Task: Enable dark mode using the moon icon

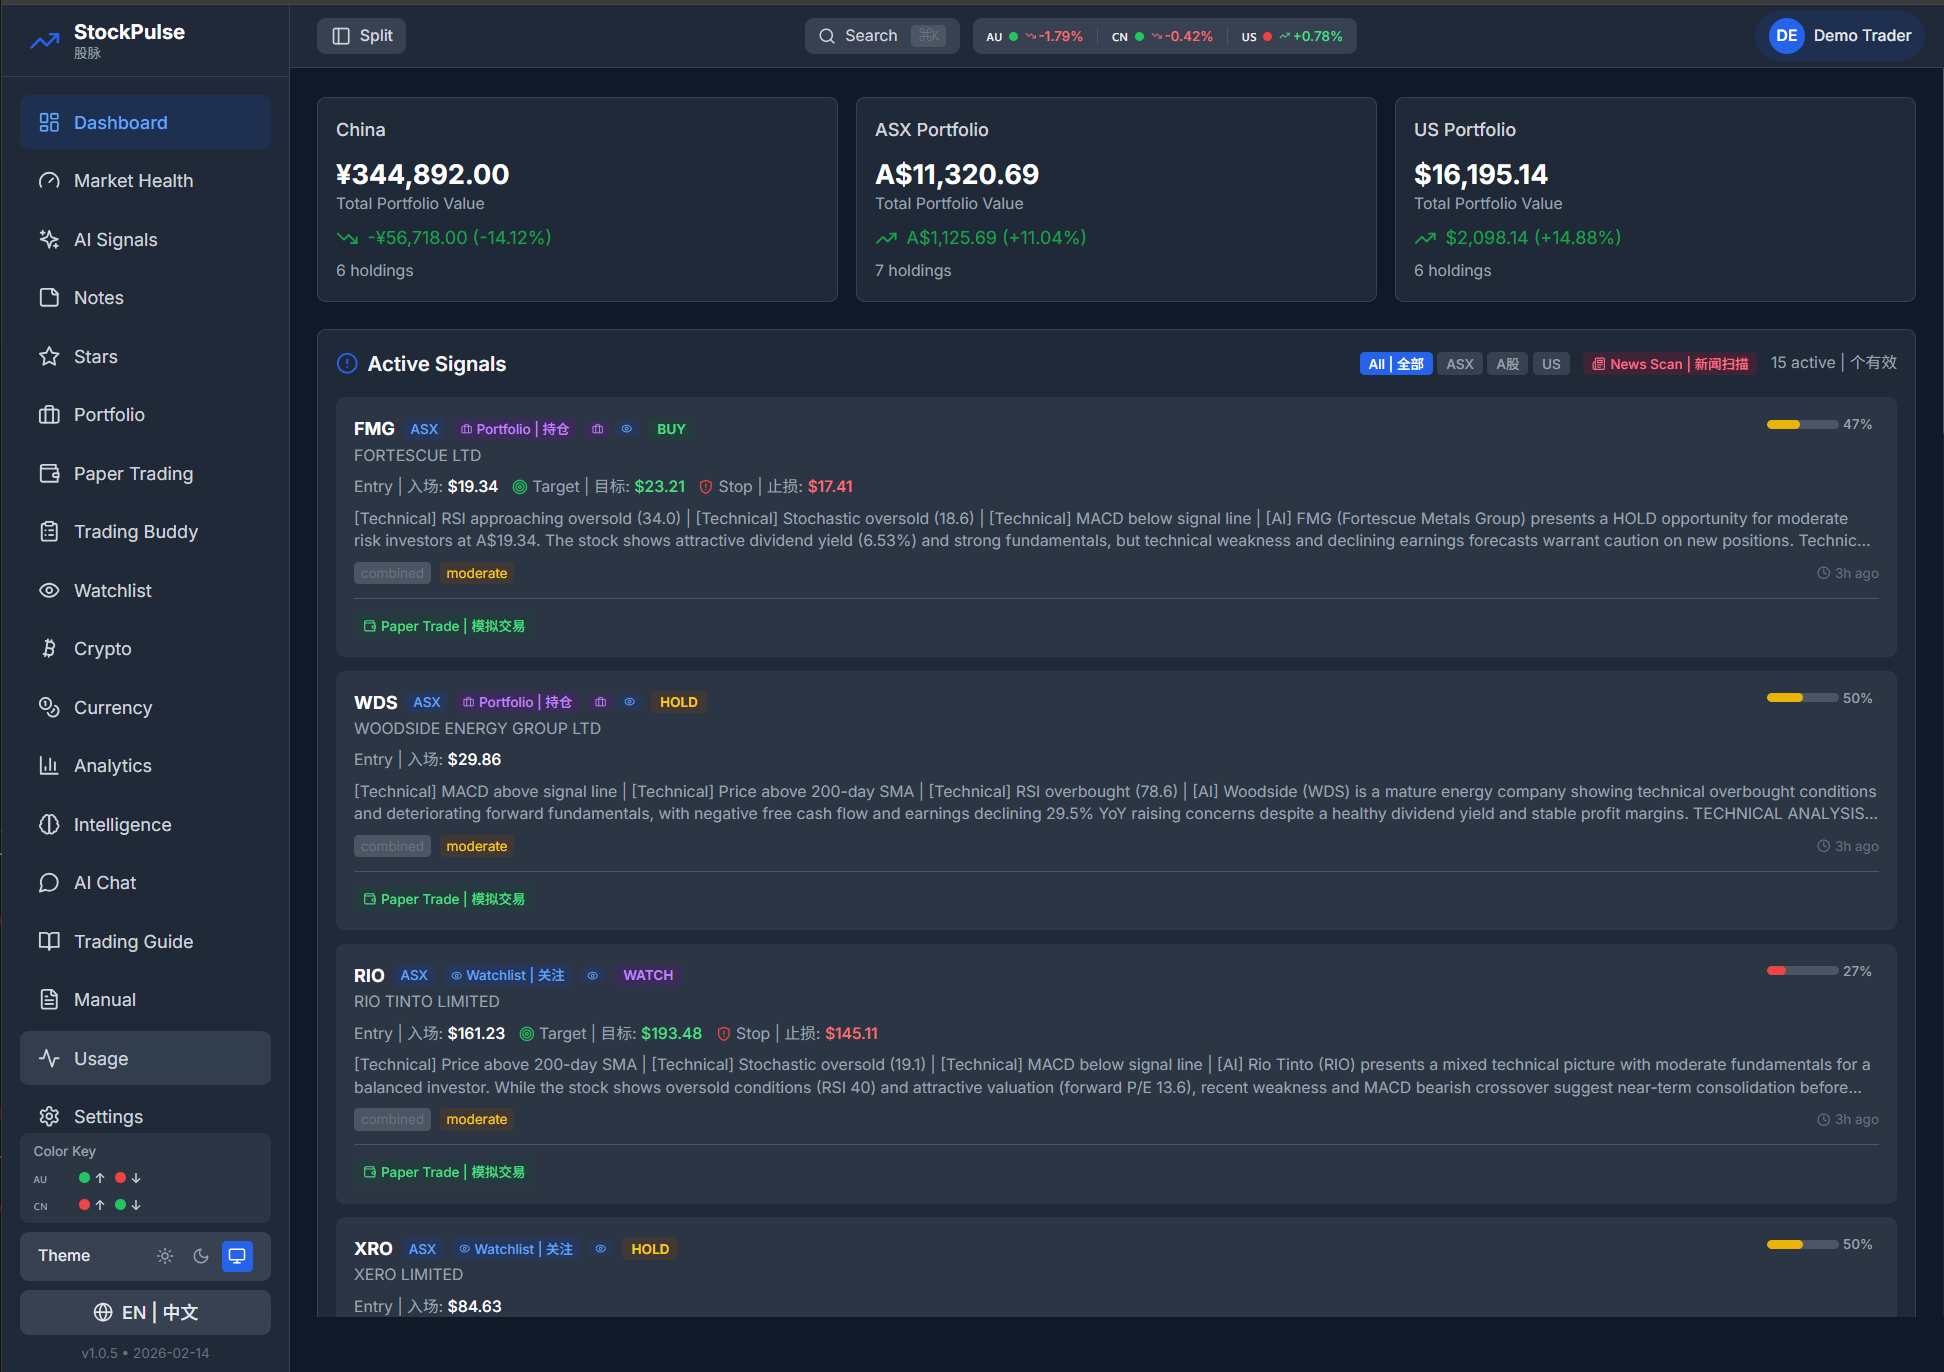Action: coord(201,1256)
